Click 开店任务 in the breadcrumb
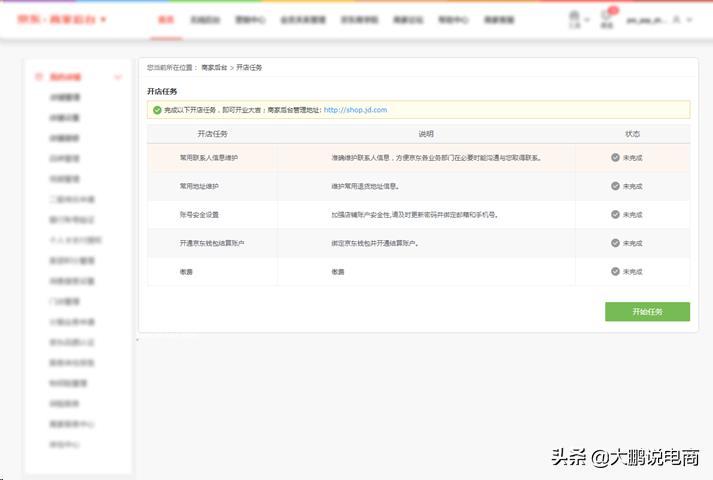This screenshot has width=713, height=480. (x=249, y=67)
